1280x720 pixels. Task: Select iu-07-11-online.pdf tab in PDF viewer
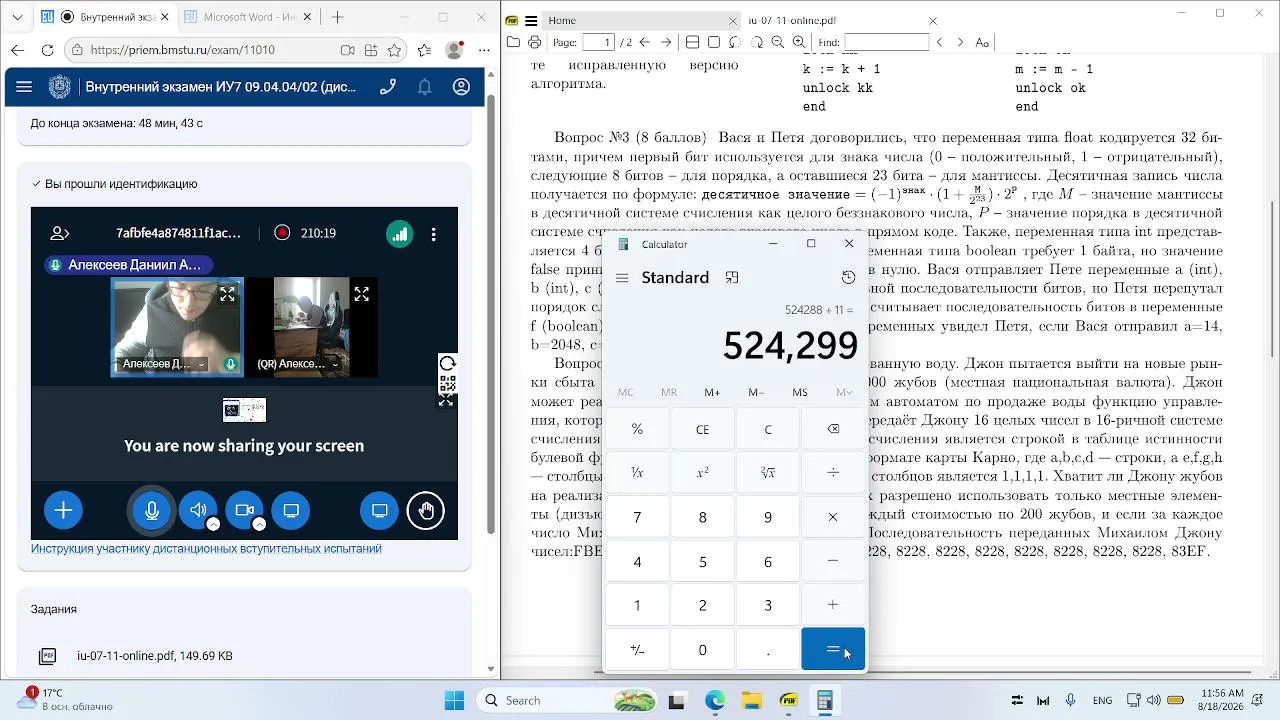[x=791, y=20]
